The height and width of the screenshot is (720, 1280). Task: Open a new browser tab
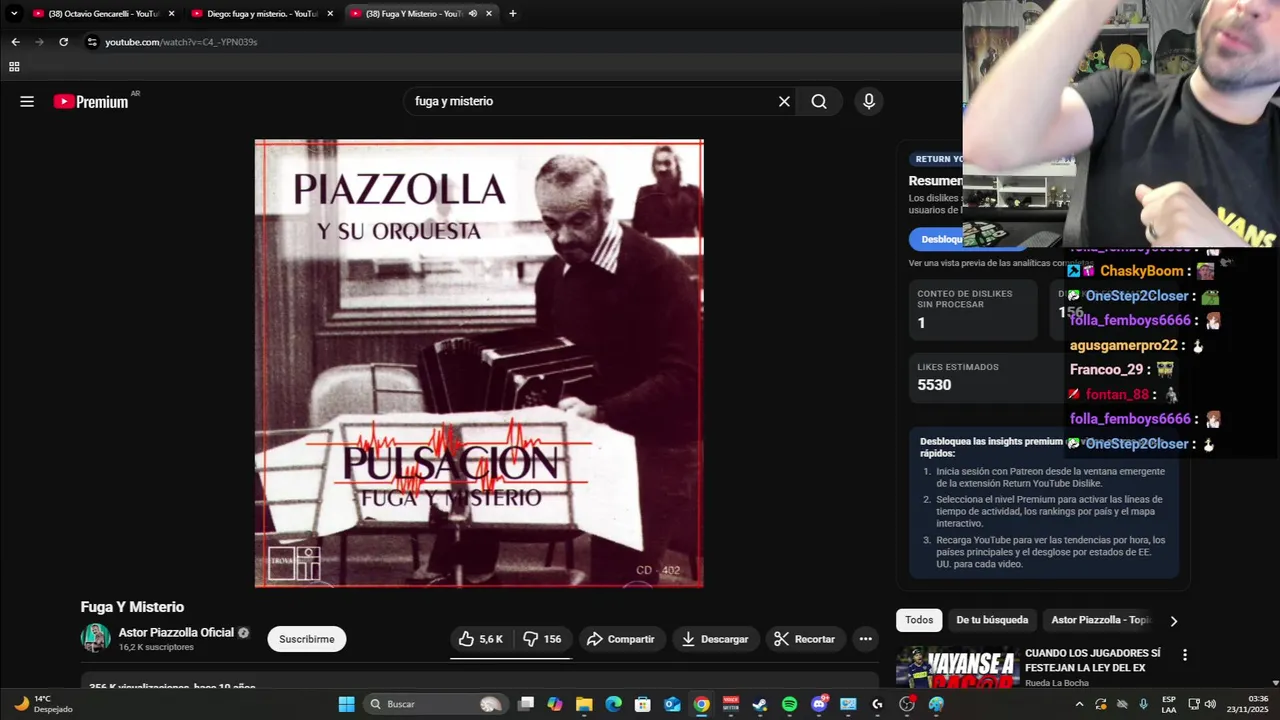coord(513,14)
